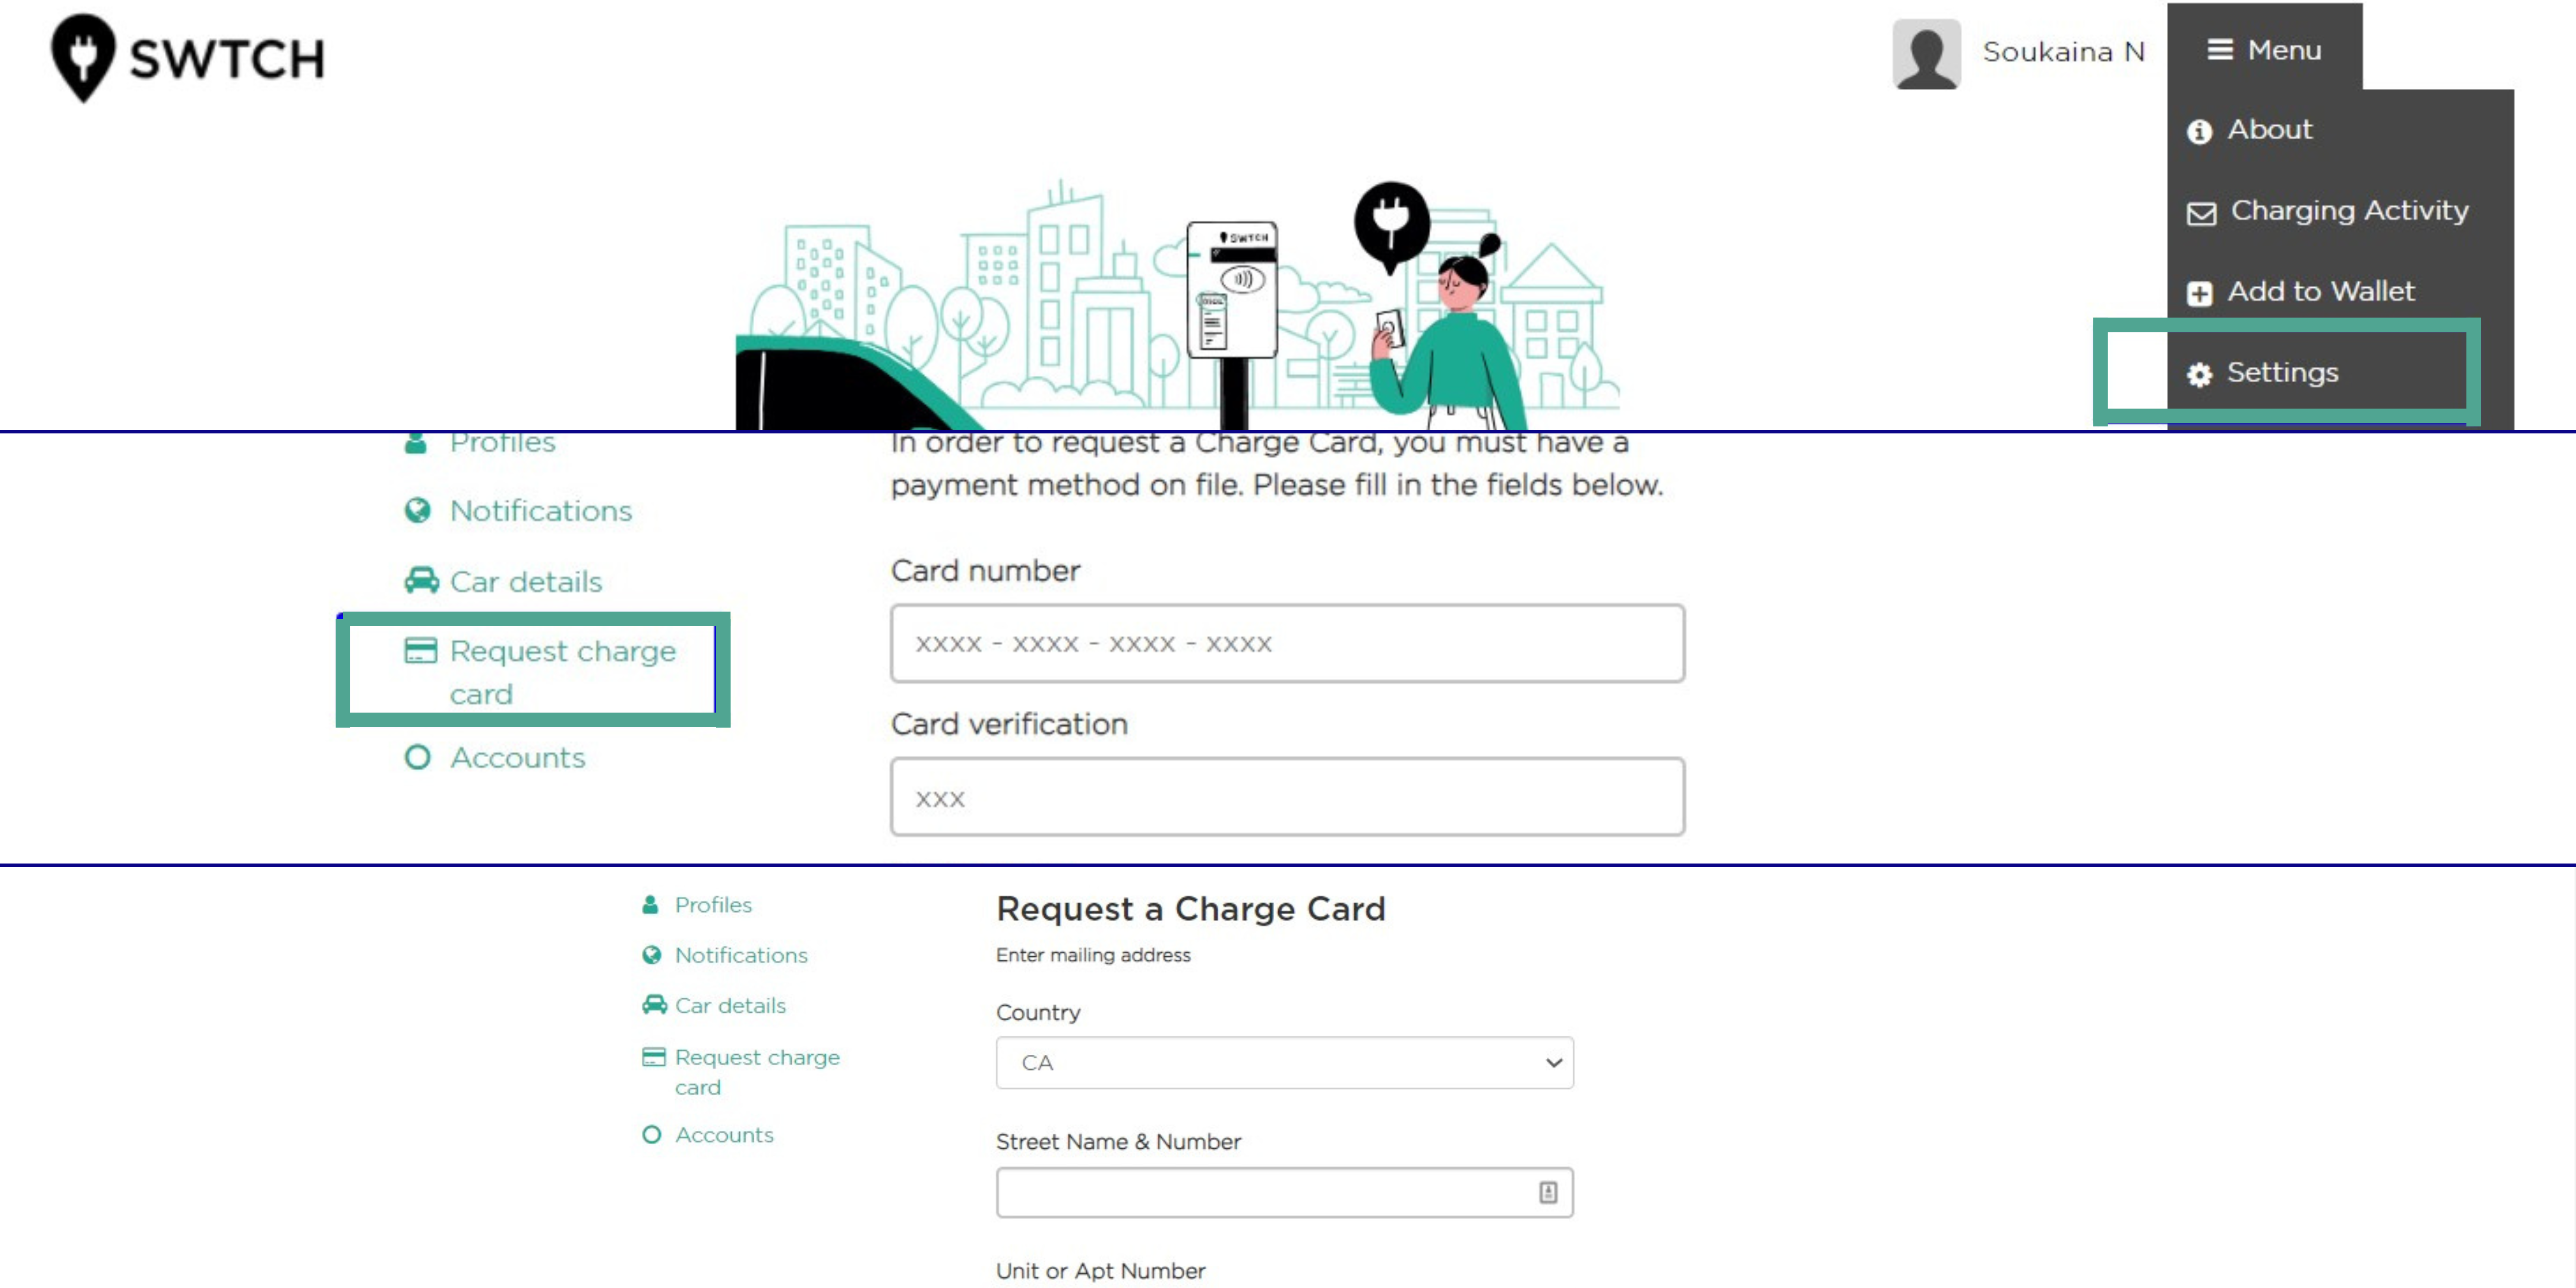
Task: Click the credit card icon in highlighted box
Action: coord(421,651)
